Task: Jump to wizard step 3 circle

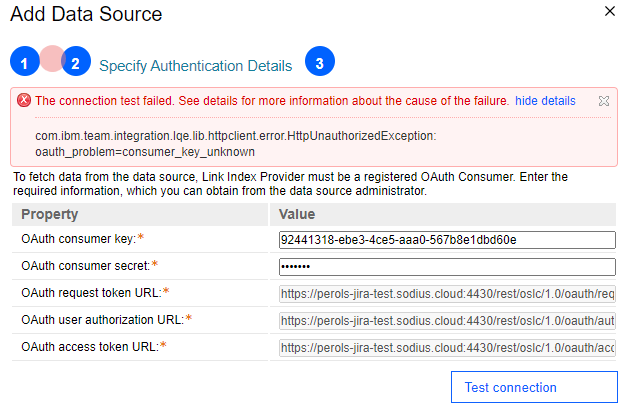Action: pos(320,61)
